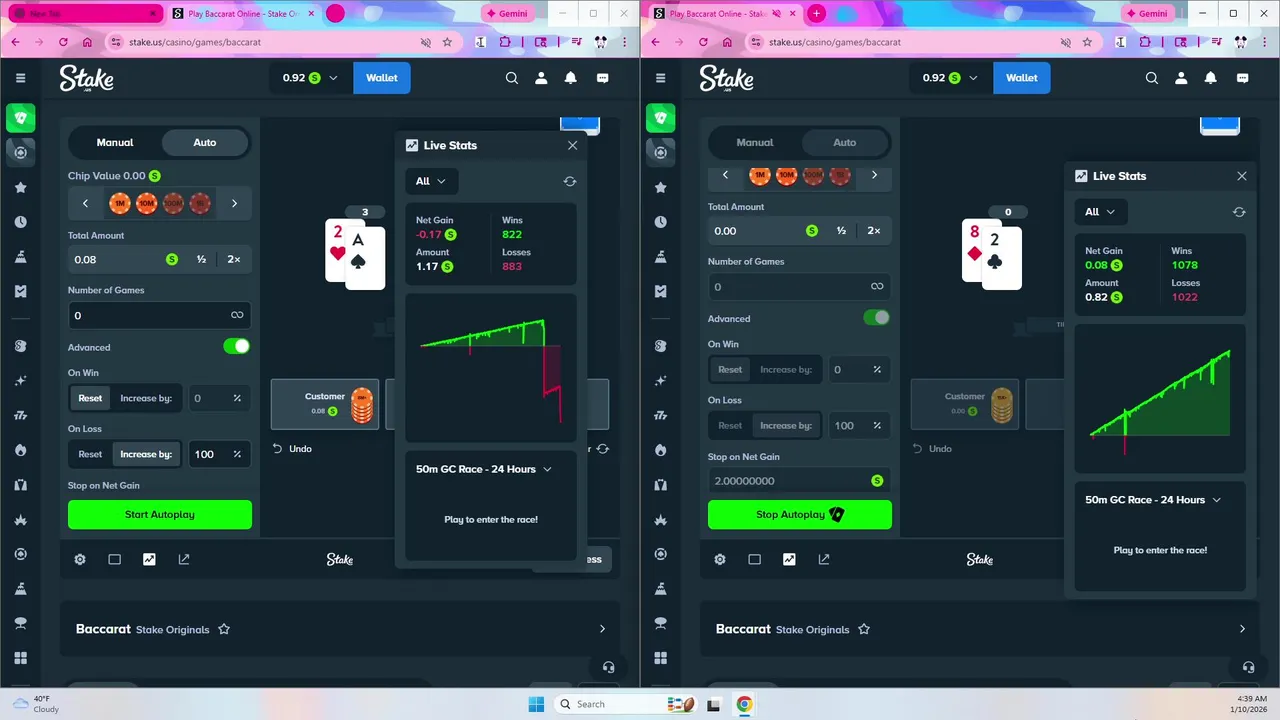Click slots 777 icon in left window sidebar
This screenshot has width=1280, height=720.
click(20, 415)
